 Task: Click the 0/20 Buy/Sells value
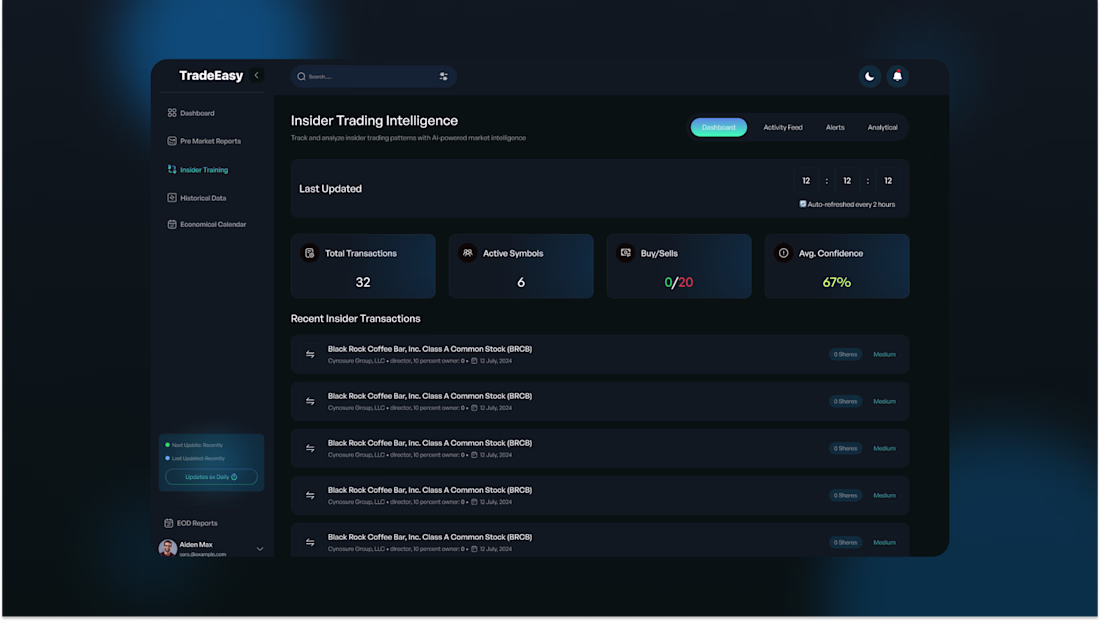(678, 282)
